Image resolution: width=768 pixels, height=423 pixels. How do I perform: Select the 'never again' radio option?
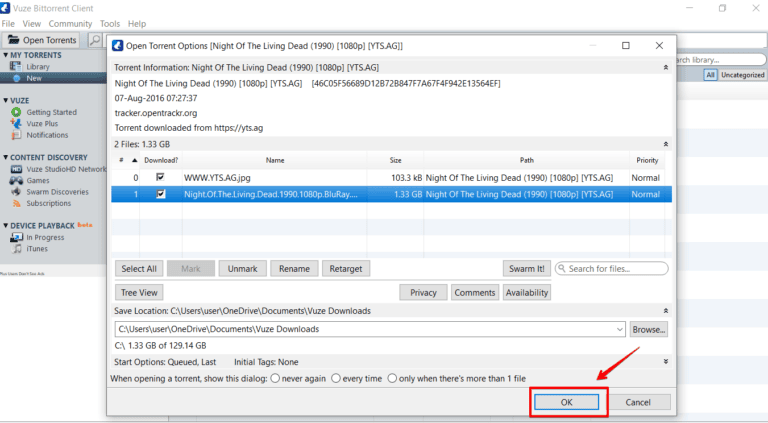[275, 379]
